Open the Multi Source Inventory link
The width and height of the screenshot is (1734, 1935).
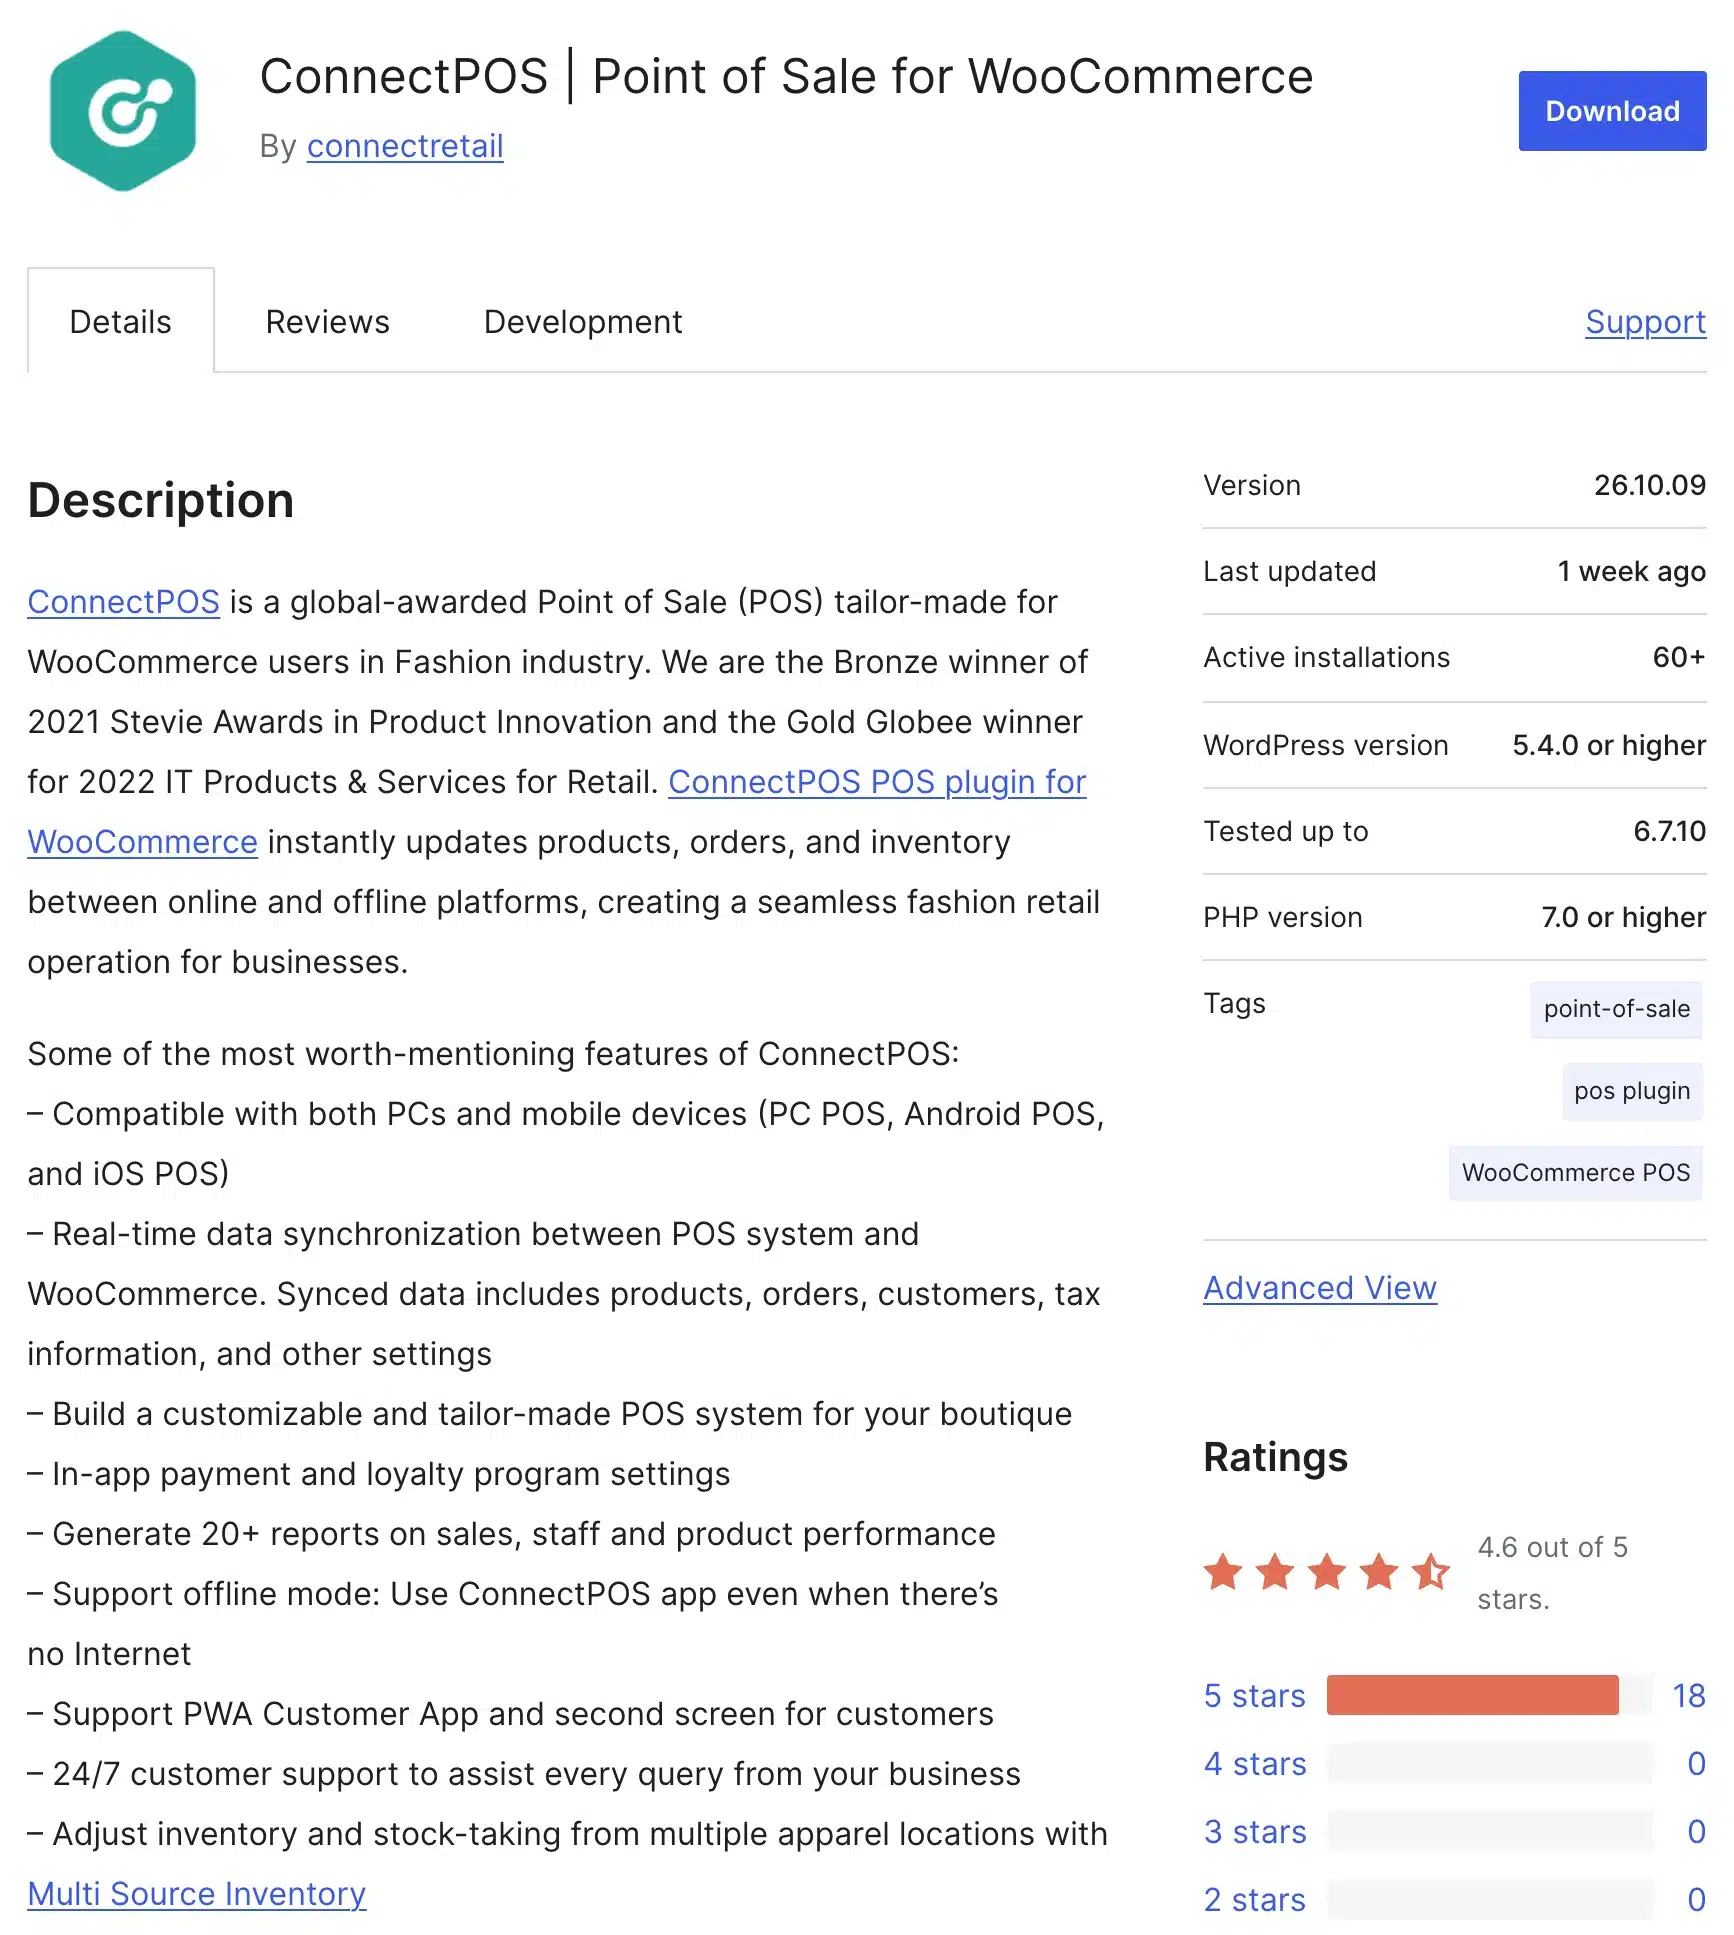pyautogui.click(x=197, y=1893)
